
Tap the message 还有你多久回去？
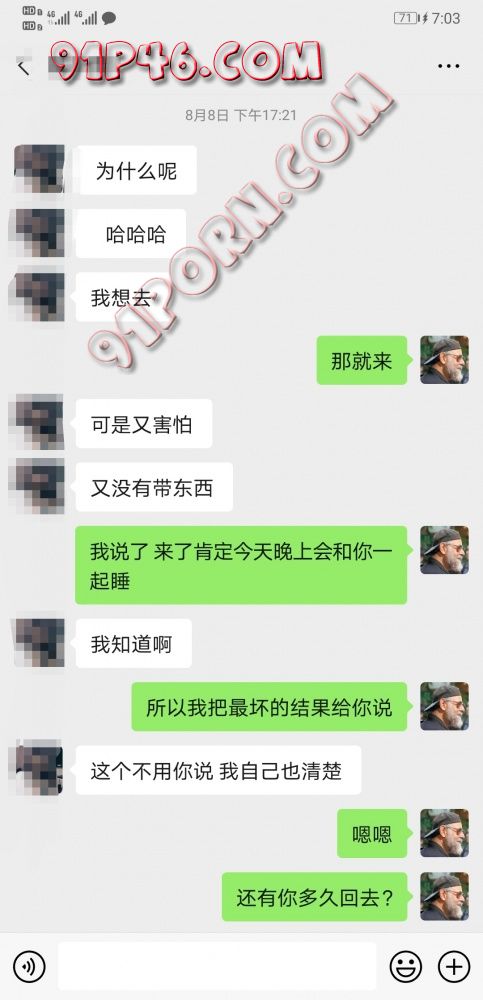tap(315, 897)
